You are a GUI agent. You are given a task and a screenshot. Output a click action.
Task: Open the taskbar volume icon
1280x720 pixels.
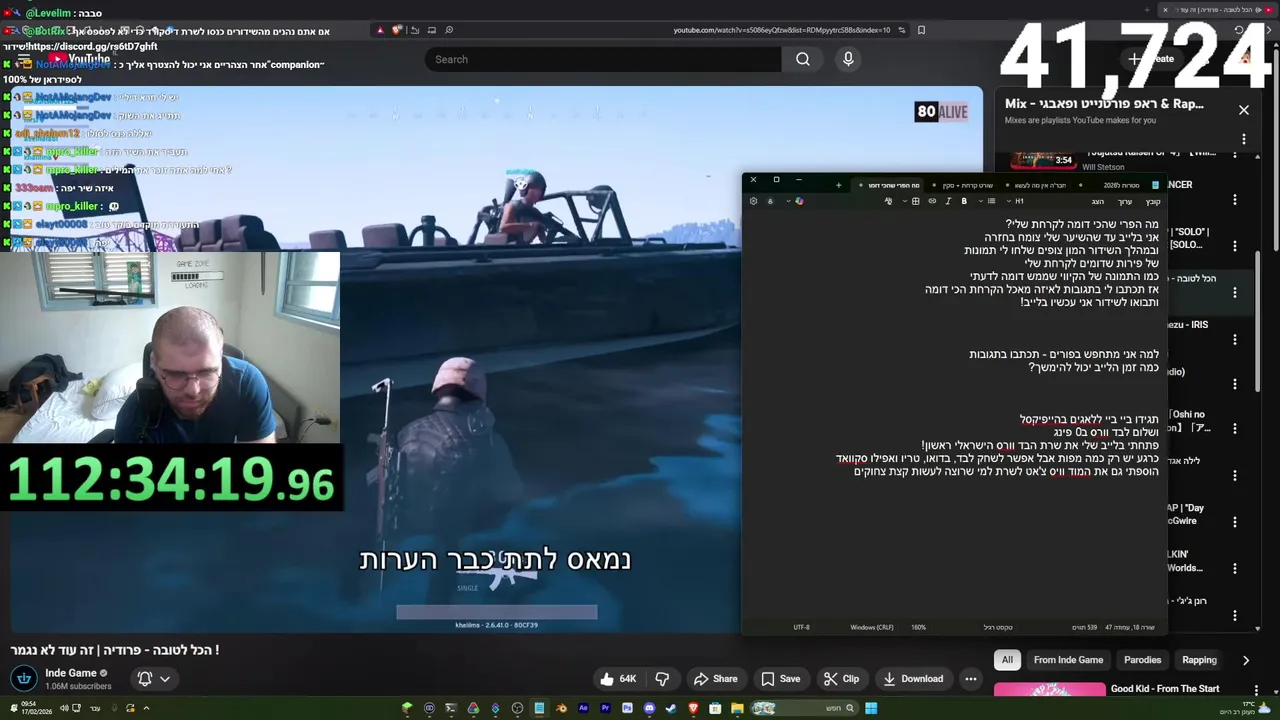64,708
